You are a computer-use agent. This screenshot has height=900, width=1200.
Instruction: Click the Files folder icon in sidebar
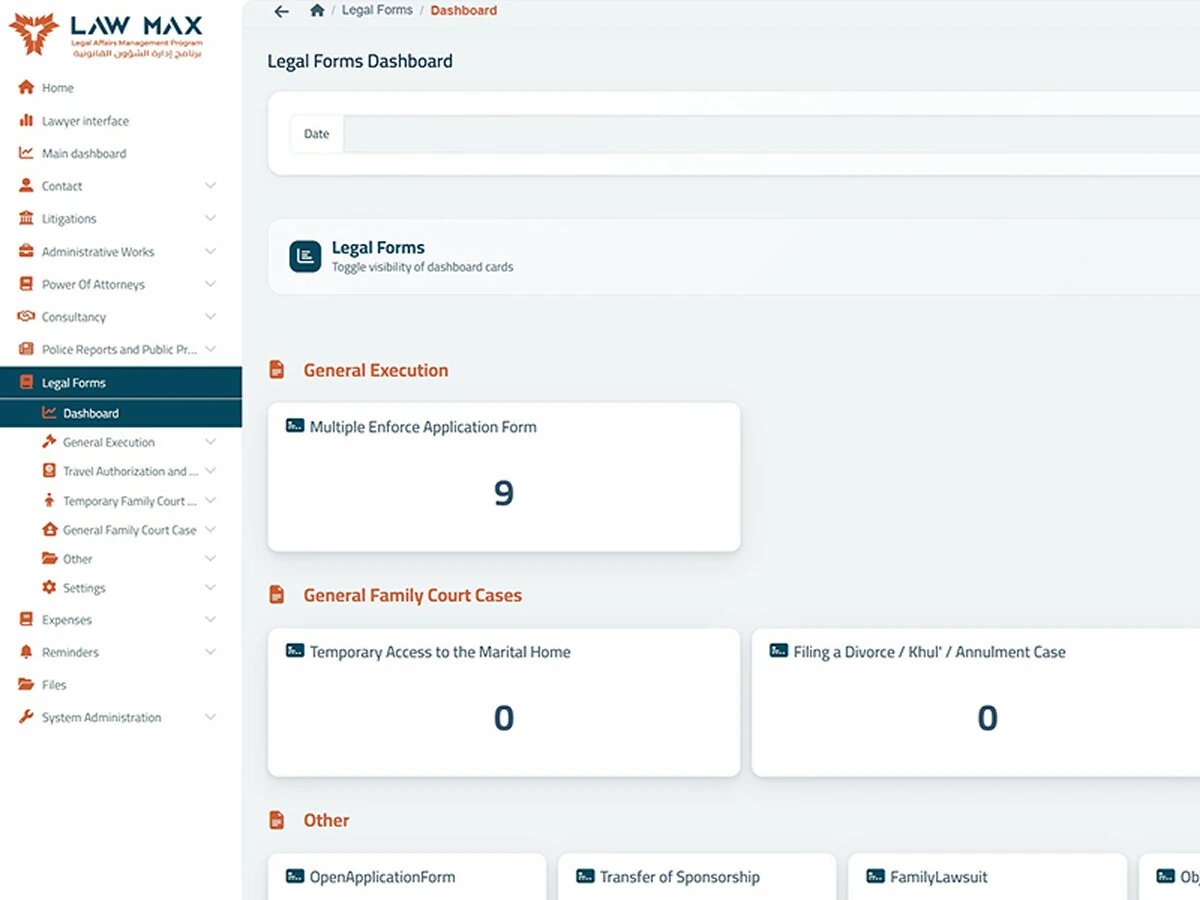pos(26,685)
